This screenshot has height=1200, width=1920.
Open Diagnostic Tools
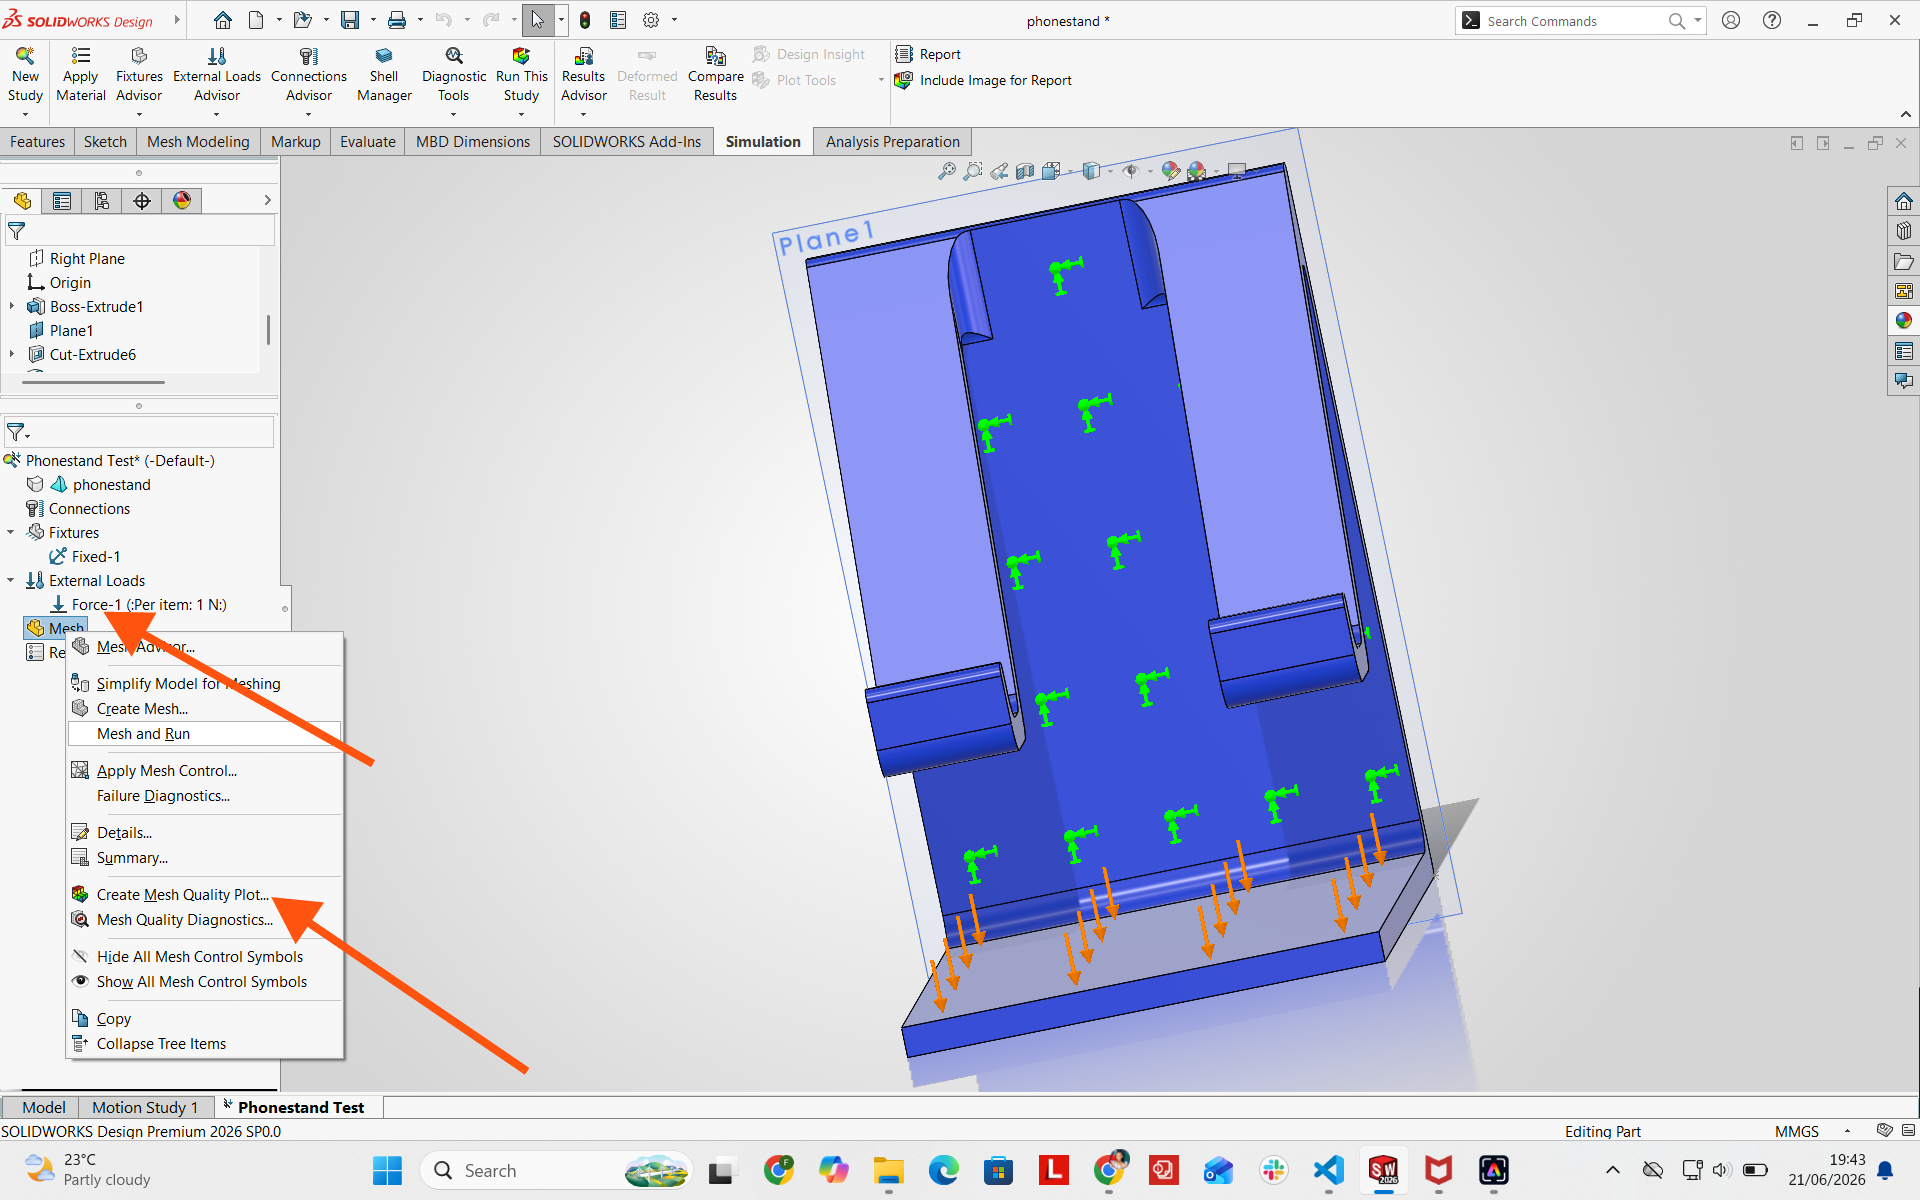click(x=454, y=74)
